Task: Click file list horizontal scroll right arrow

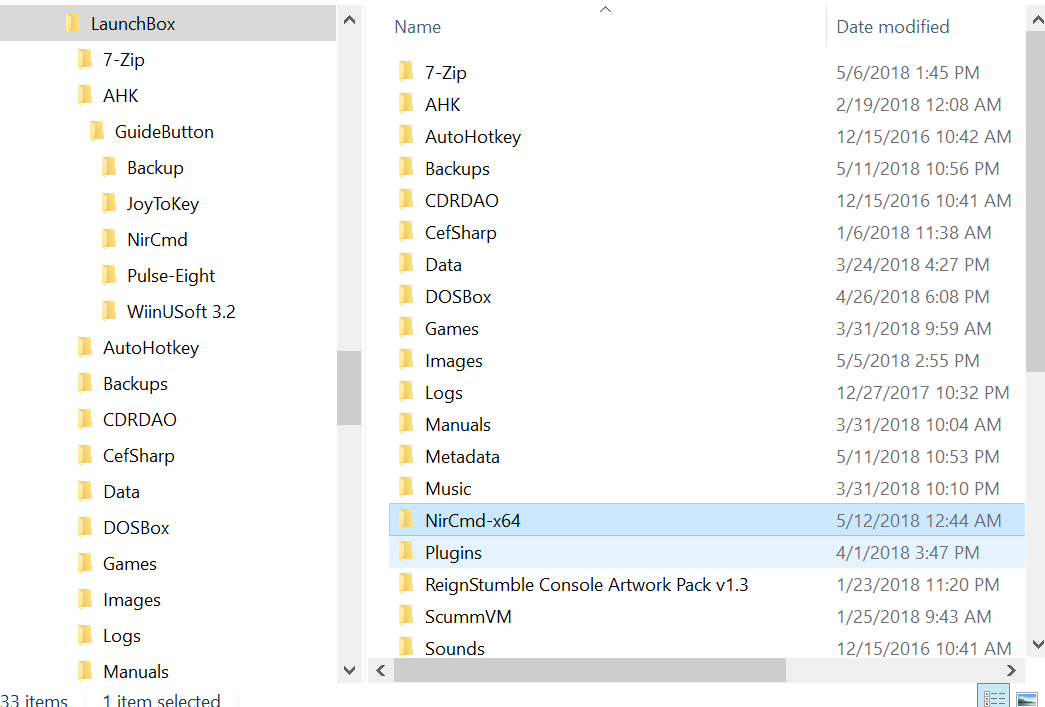Action: (x=1011, y=670)
